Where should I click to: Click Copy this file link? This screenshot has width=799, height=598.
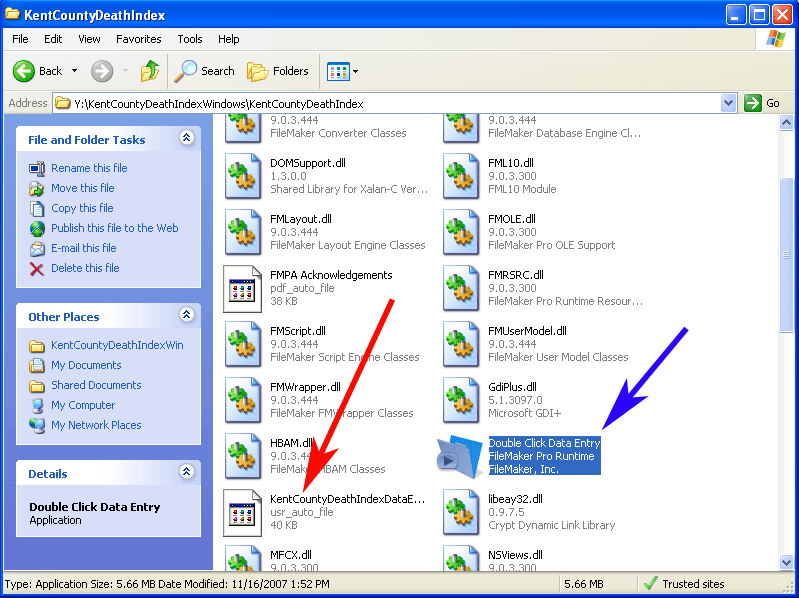click(x=82, y=208)
